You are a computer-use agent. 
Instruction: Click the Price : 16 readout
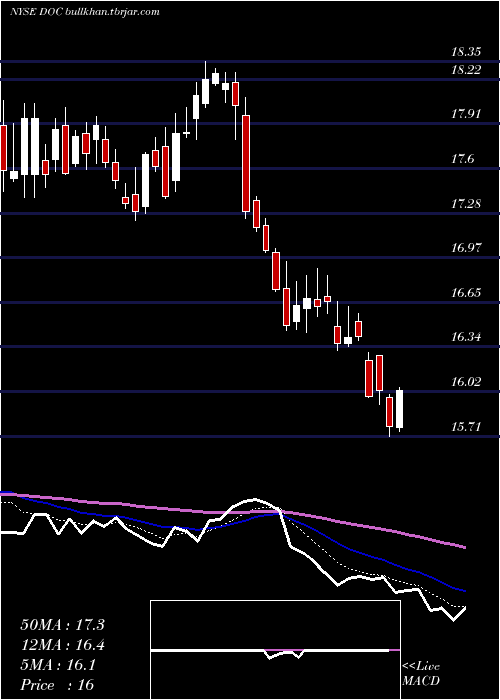pyautogui.click(x=57, y=685)
